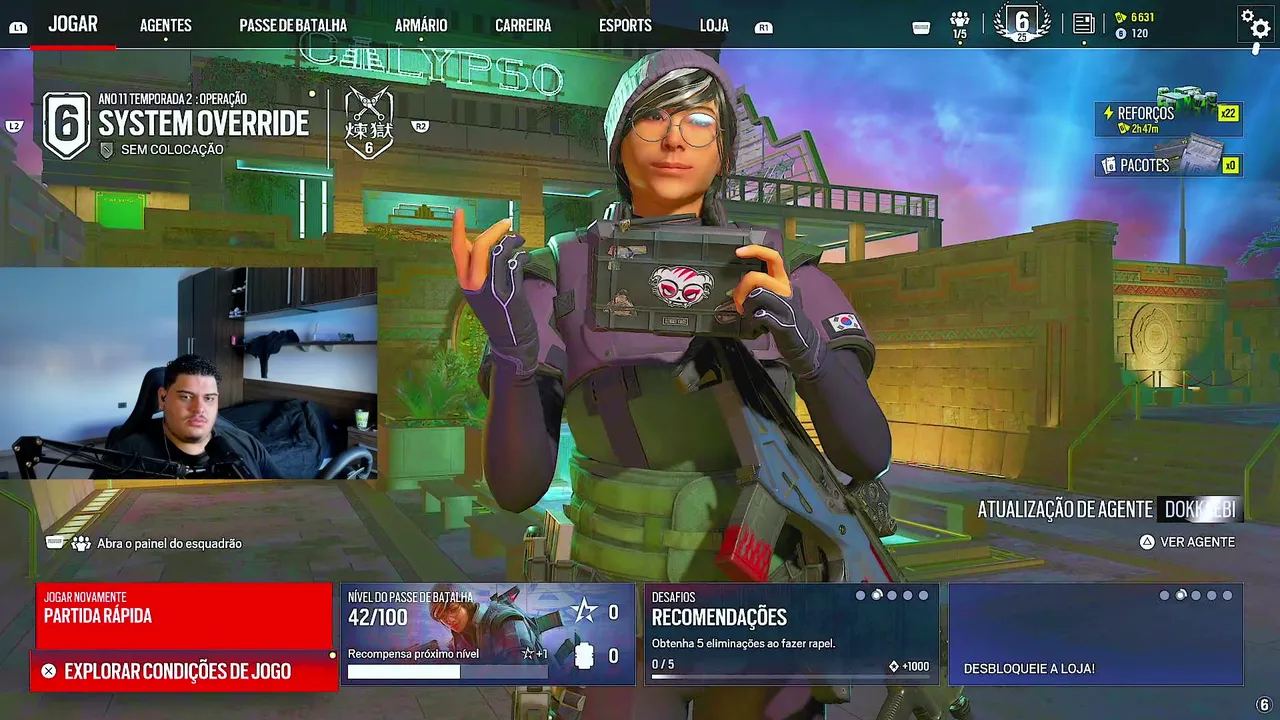The width and height of the screenshot is (1280, 720).
Task: Click the 0 / 5 challenge progress bar
Action: (x=789, y=678)
